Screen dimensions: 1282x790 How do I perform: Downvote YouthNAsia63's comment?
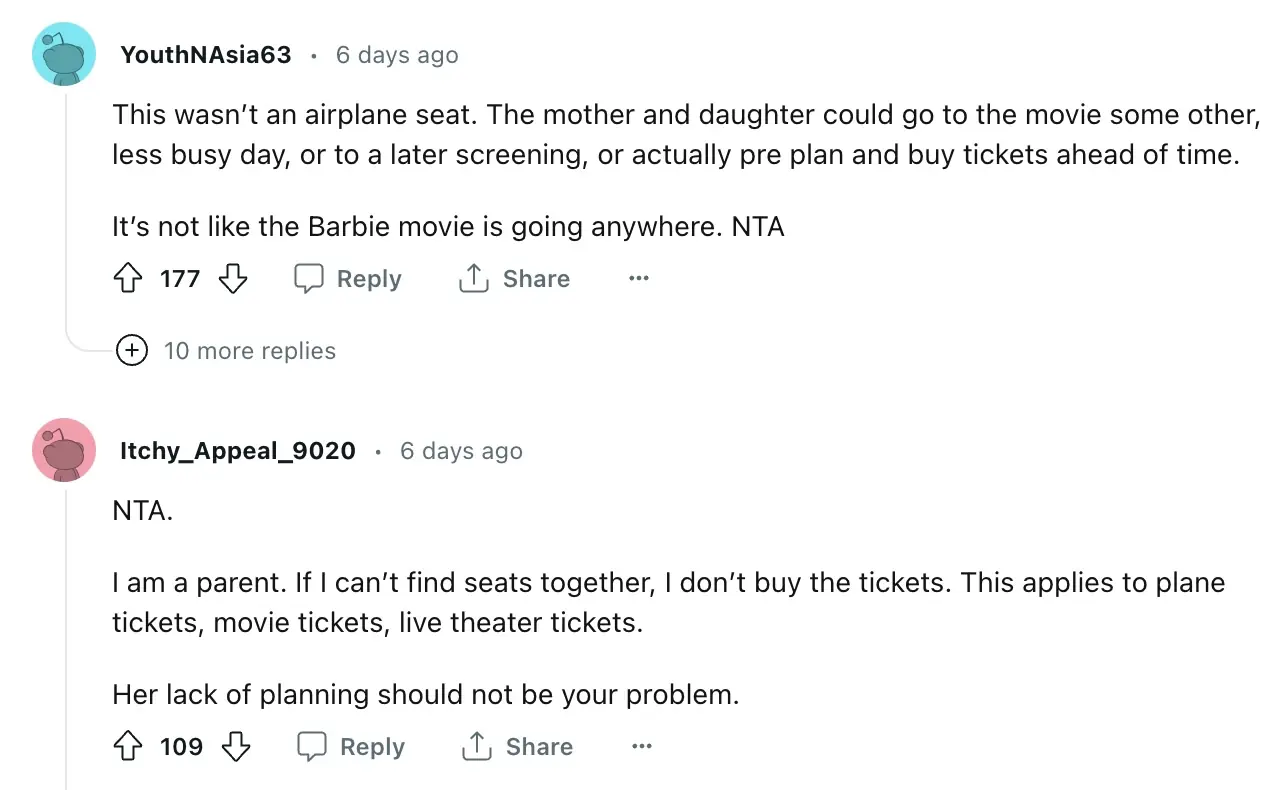232,279
